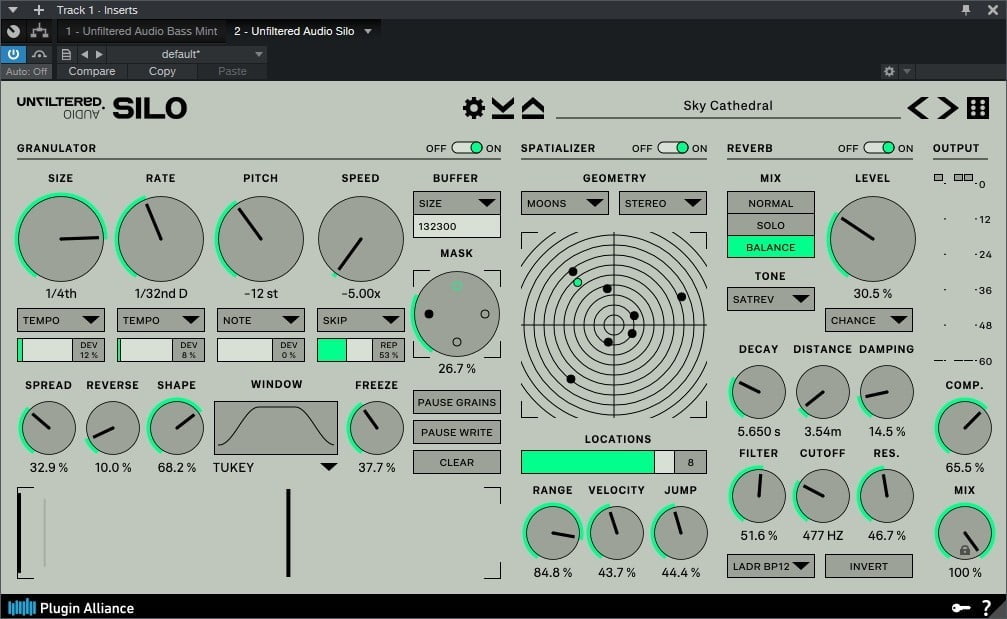Open the SATREV tone dropdown
The width and height of the screenshot is (1007, 619).
(771, 299)
